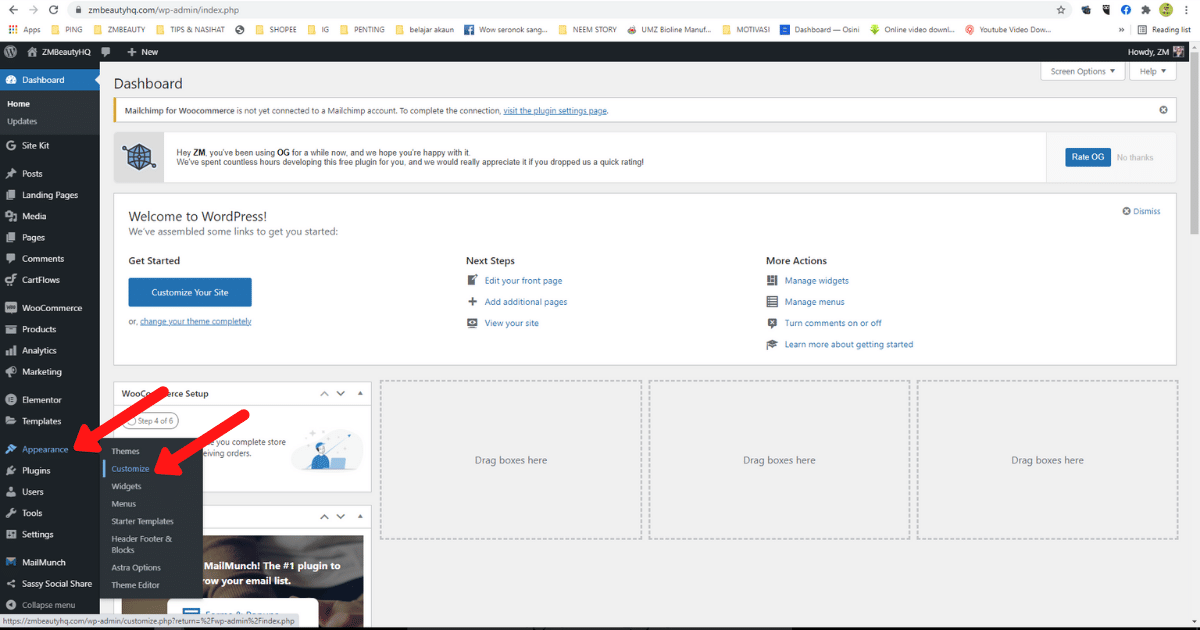Click Manage widgets link
The height and width of the screenshot is (630, 1200).
click(817, 281)
